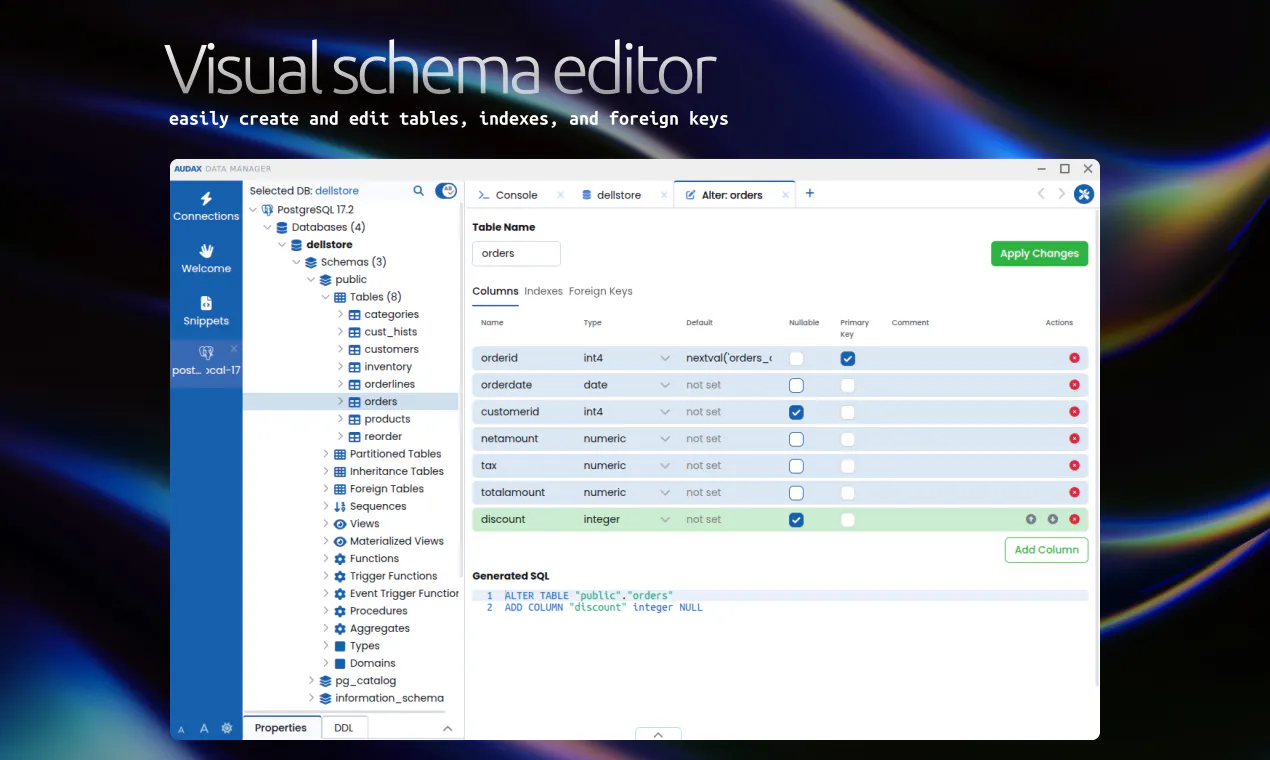Delete the orderid column
This screenshot has width=1270, height=760.
pyautogui.click(x=1074, y=358)
